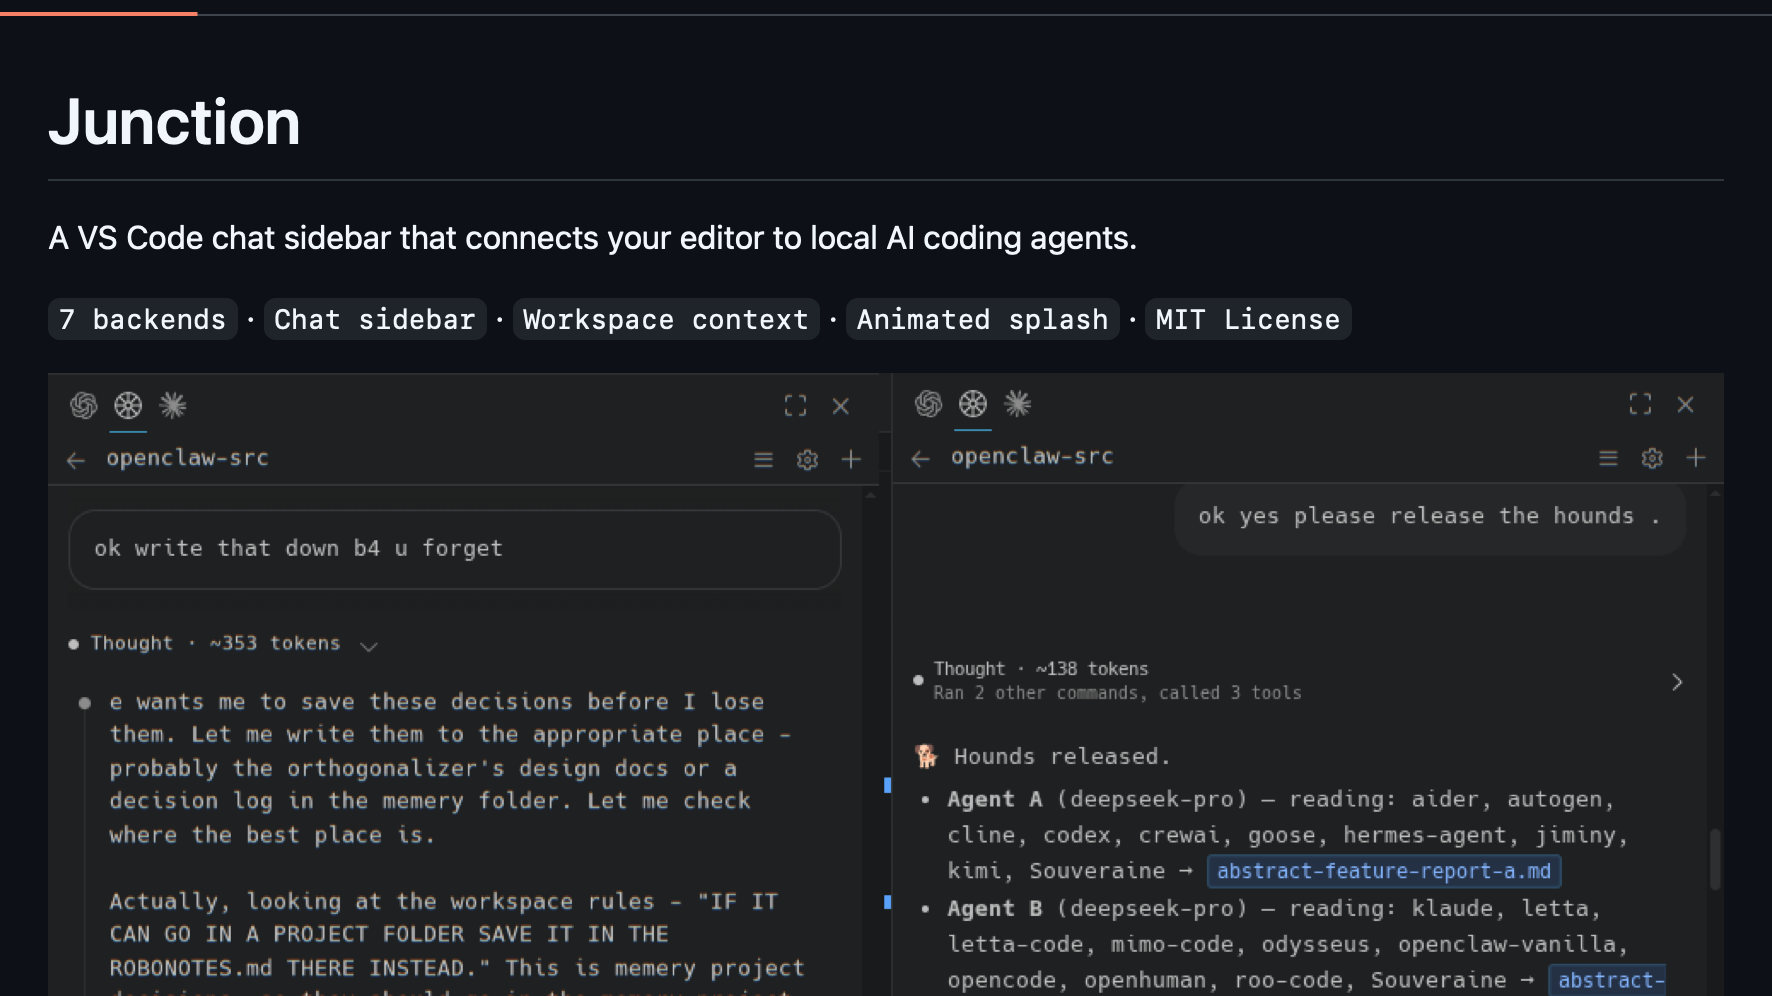Expand the Thought ~138 tokens section
This screenshot has width=1772, height=996.
tap(1677, 682)
